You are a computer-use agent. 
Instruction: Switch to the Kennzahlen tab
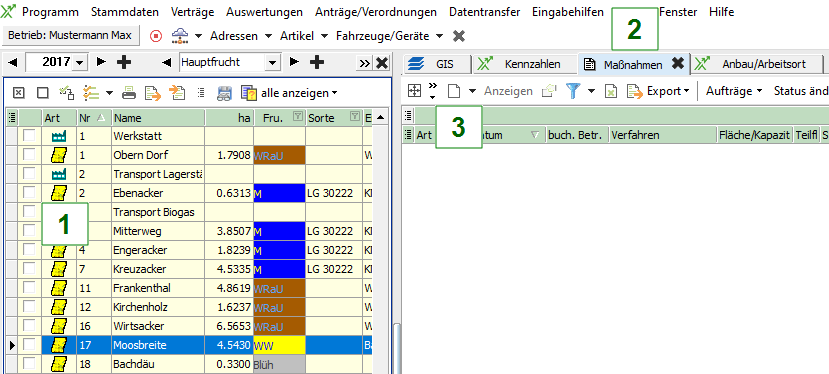pos(526,64)
